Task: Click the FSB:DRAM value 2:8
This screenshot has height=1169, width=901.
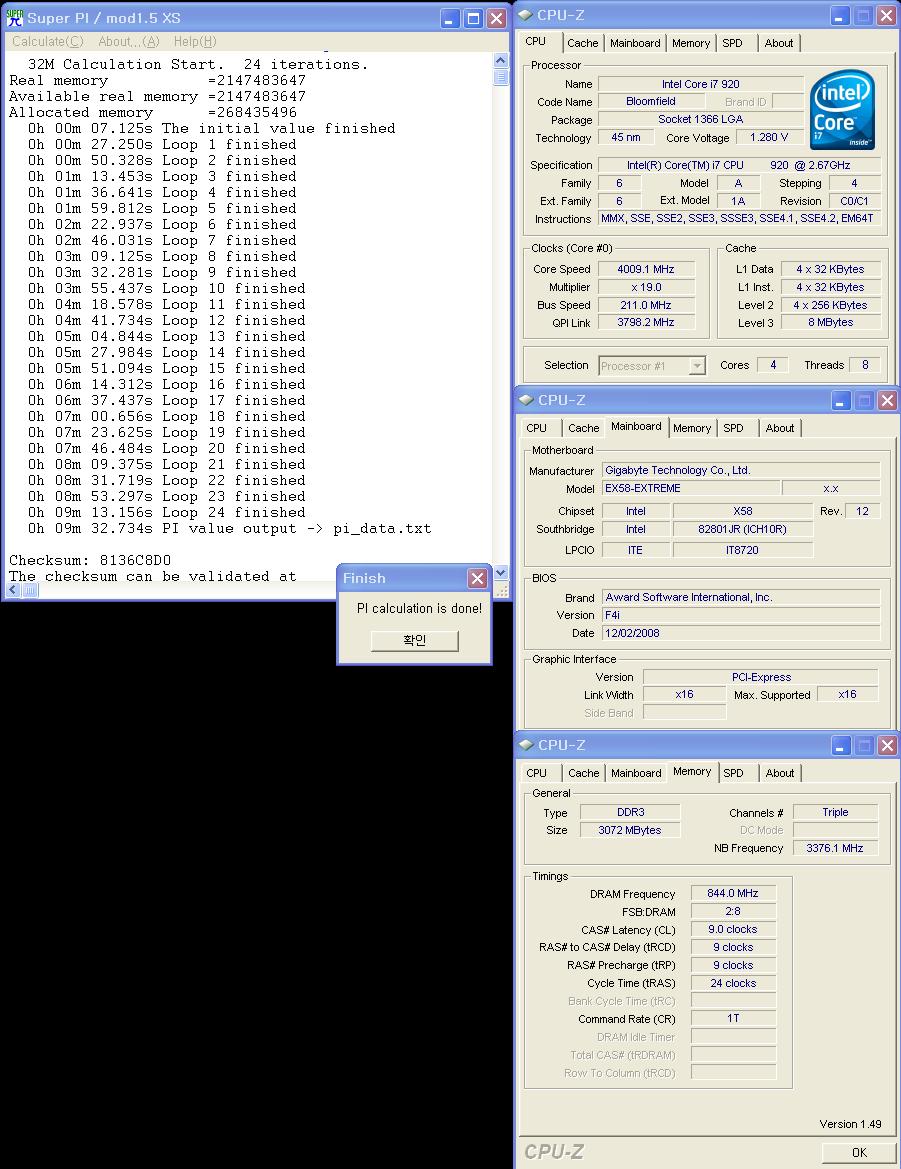Action: 733,911
